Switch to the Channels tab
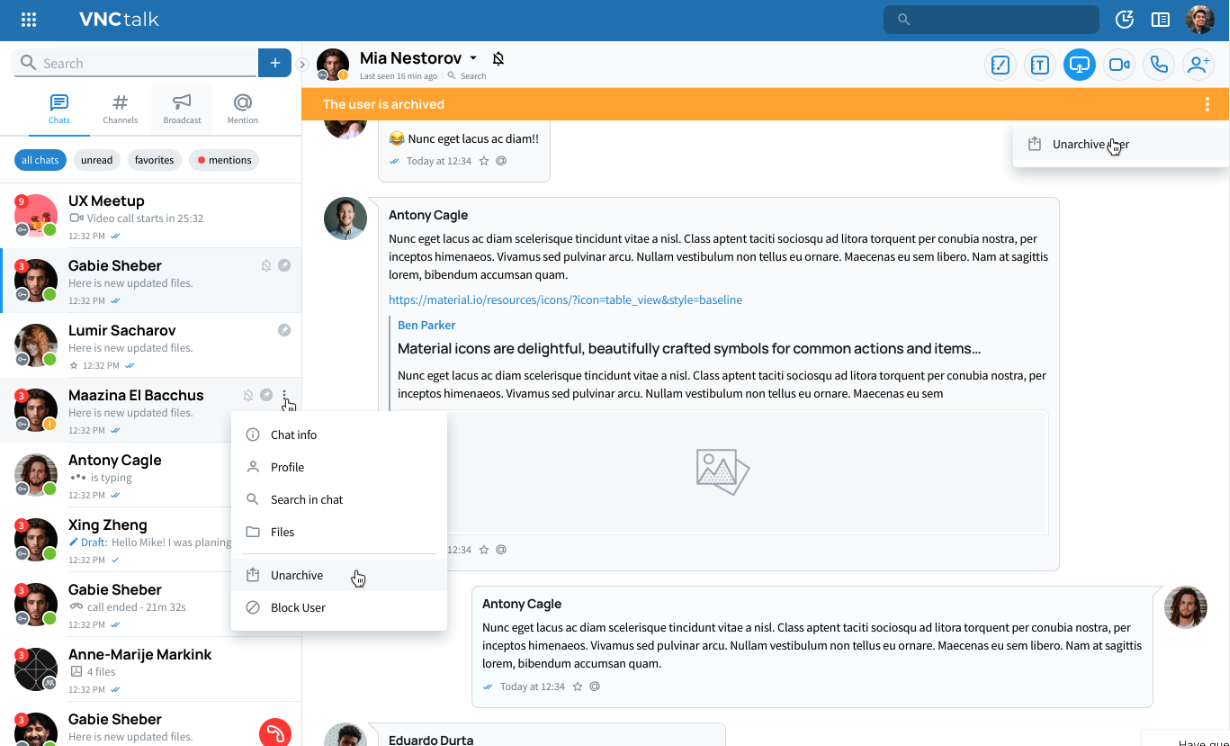Viewport: 1230px width, 746px height. coord(120,108)
